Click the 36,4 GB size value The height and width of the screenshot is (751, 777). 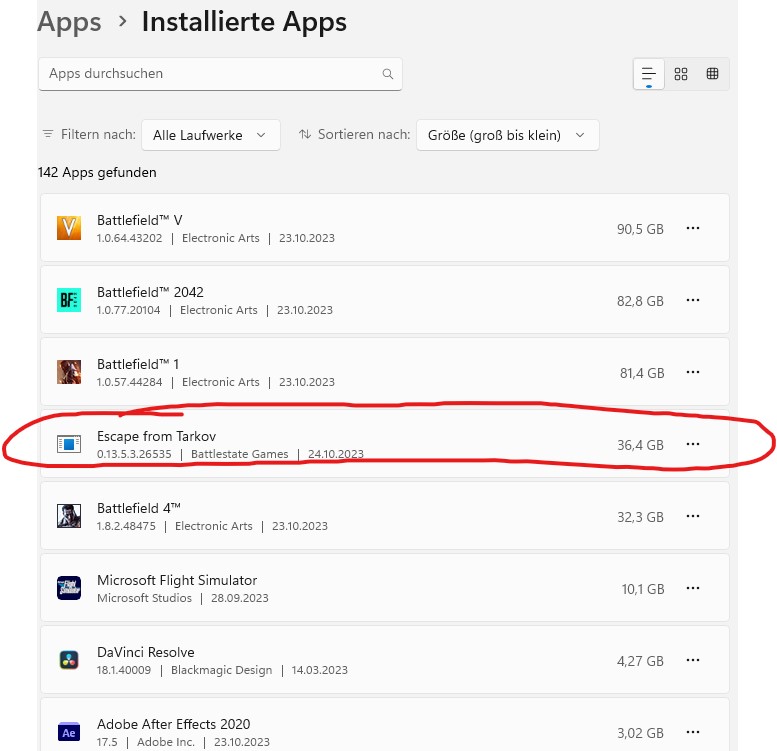(x=640, y=445)
